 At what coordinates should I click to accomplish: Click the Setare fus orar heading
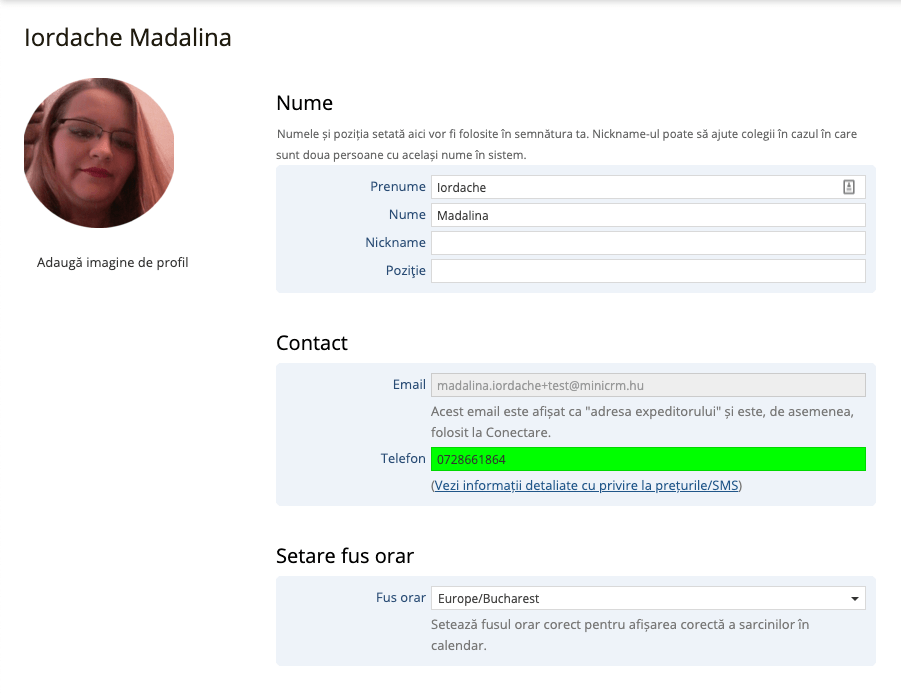click(345, 556)
